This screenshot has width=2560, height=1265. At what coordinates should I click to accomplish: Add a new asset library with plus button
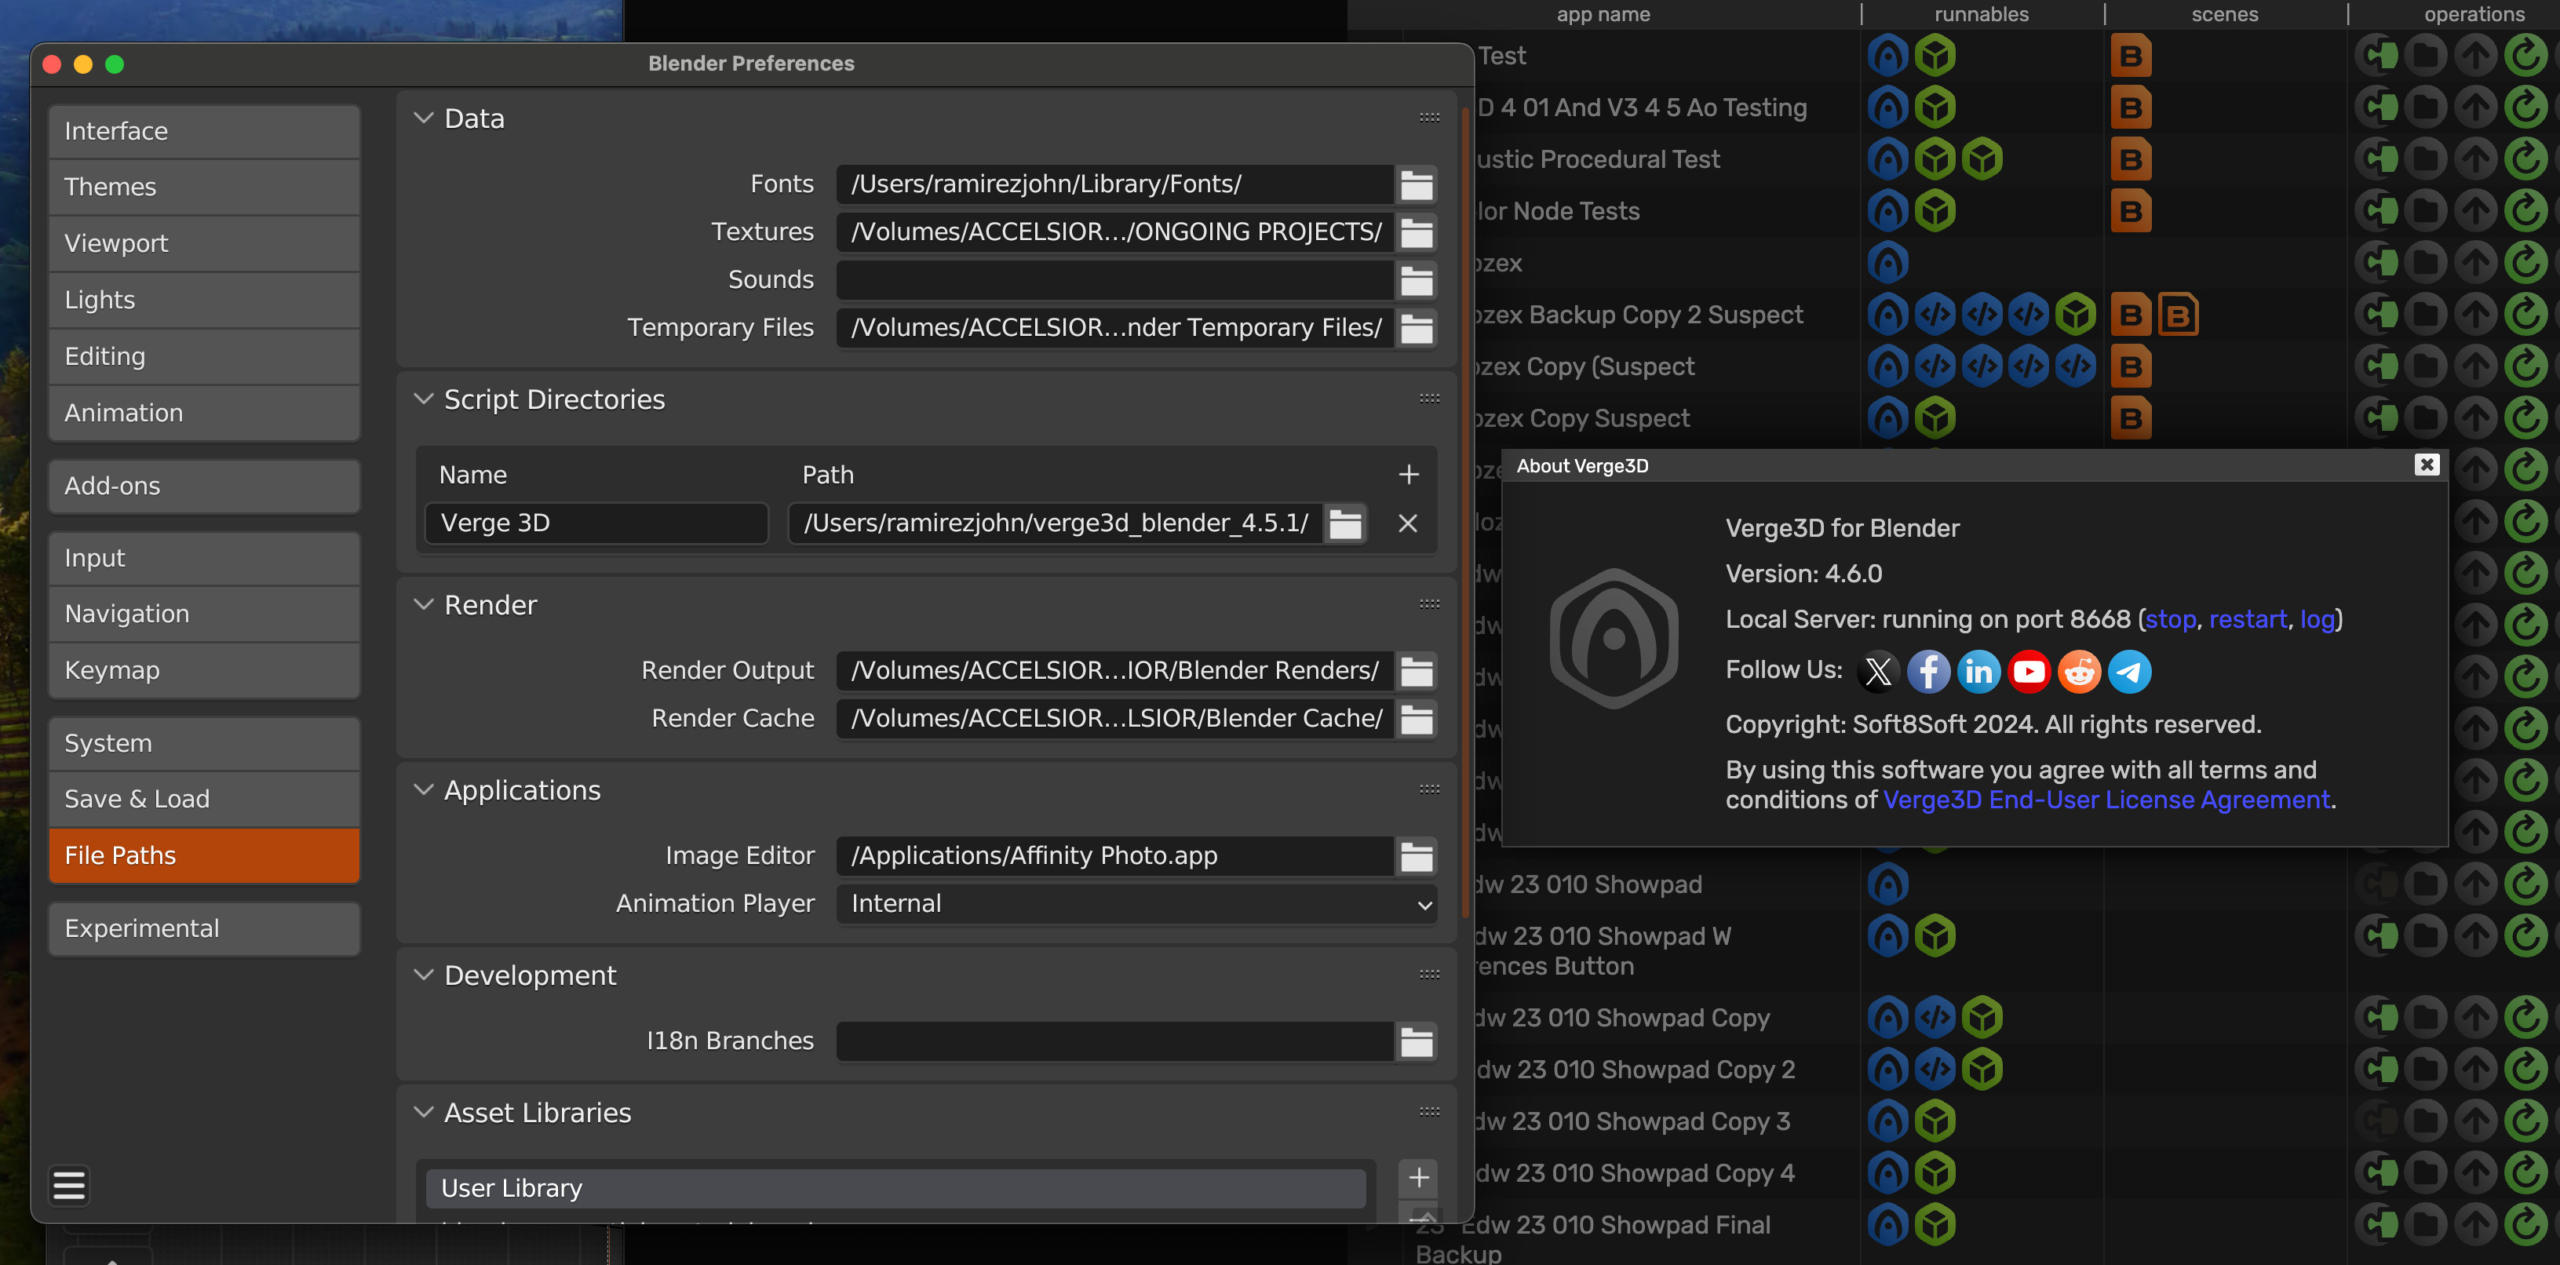(1418, 1178)
